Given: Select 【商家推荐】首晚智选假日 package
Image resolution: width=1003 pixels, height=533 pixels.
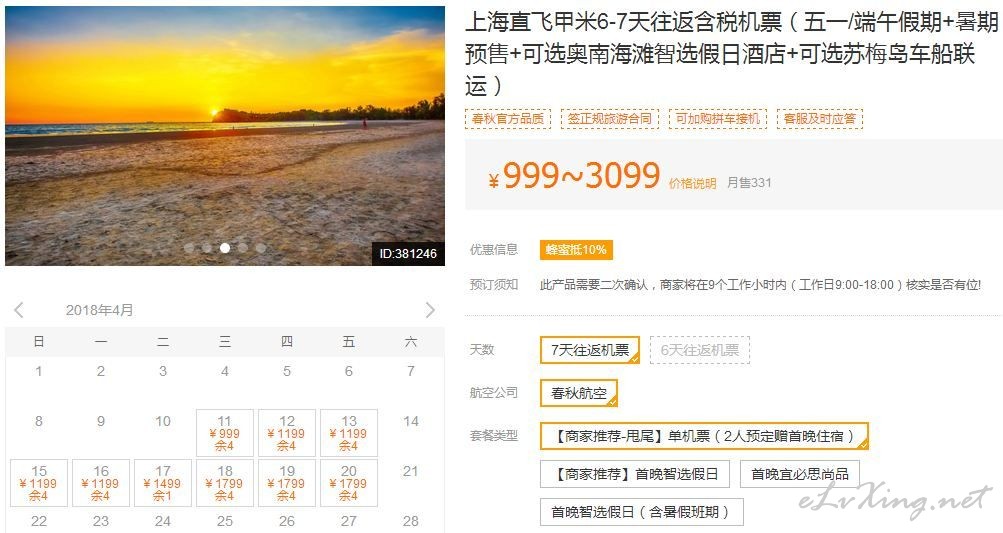Looking at the screenshot, I should pyautogui.click(x=636, y=474).
